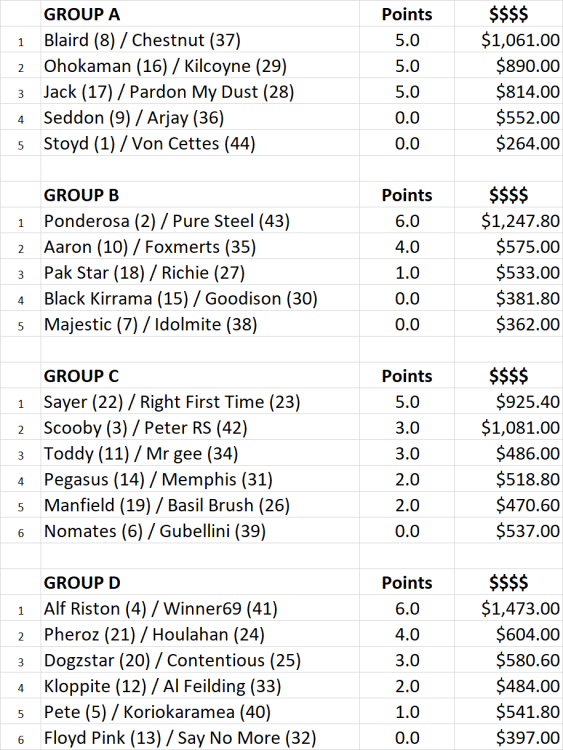This screenshot has height=750, width=563.
Task: Select the Stoyd (1) / Von Cettes (44) cell
Action: 200,143
